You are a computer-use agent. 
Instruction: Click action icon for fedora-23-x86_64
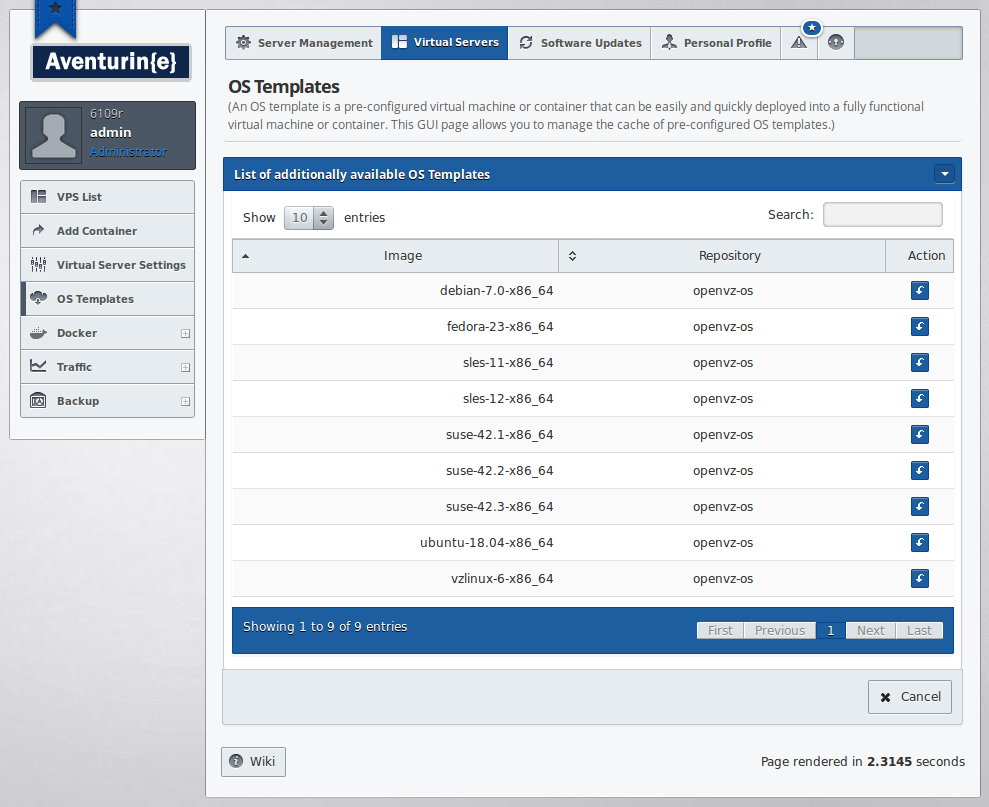click(920, 327)
